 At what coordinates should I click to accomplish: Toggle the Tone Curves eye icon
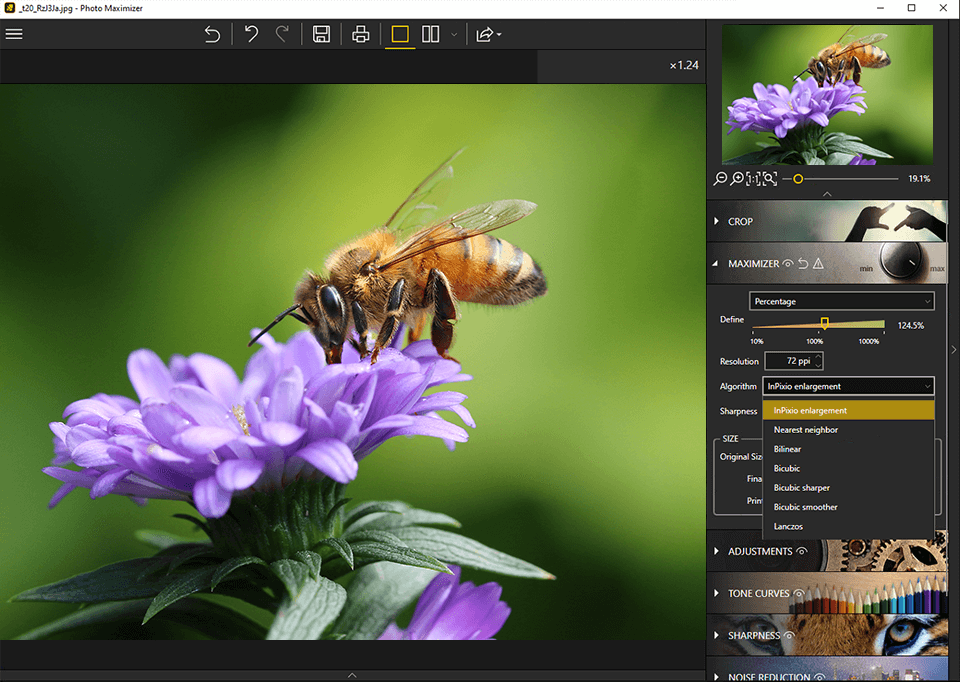coord(798,593)
